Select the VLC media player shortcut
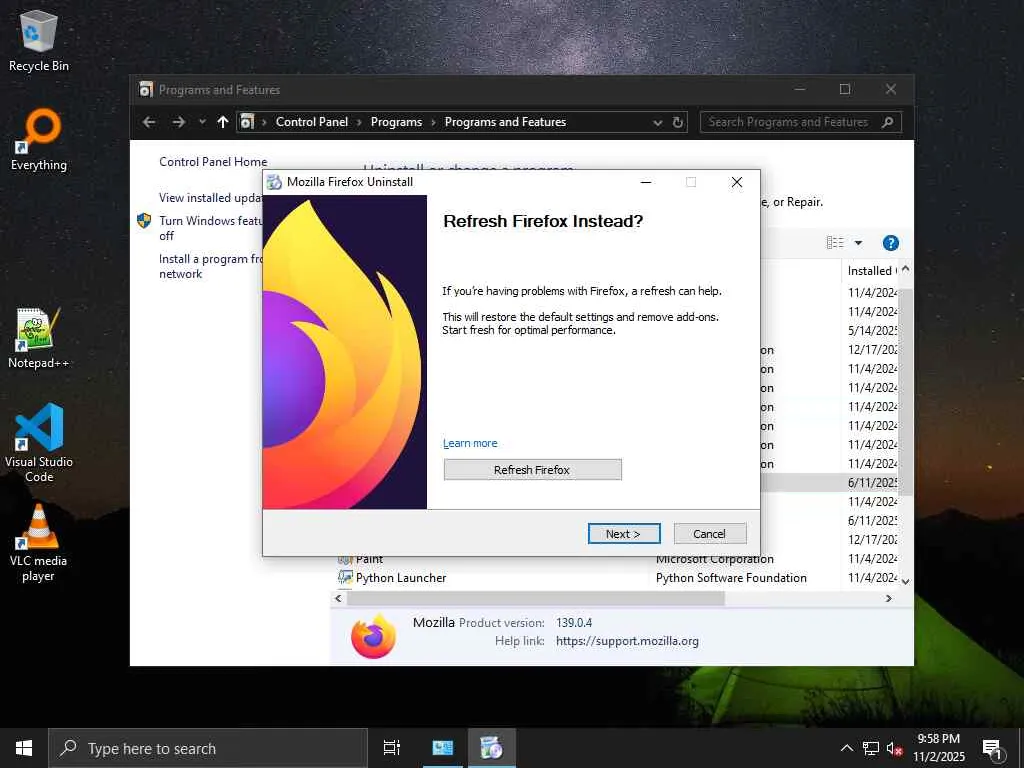The width and height of the screenshot is (1024, 768). click(39, 543)
